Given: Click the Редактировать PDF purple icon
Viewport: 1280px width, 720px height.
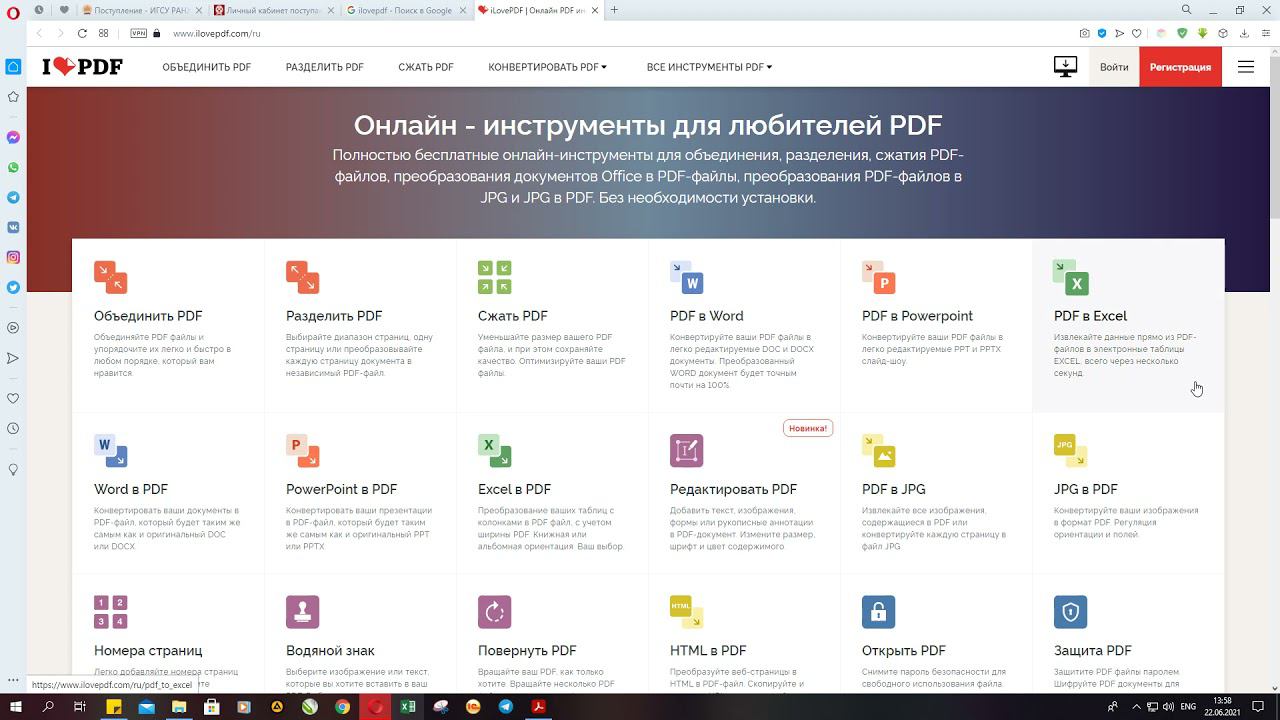Looking at the screenshot, I should [686, 450].
